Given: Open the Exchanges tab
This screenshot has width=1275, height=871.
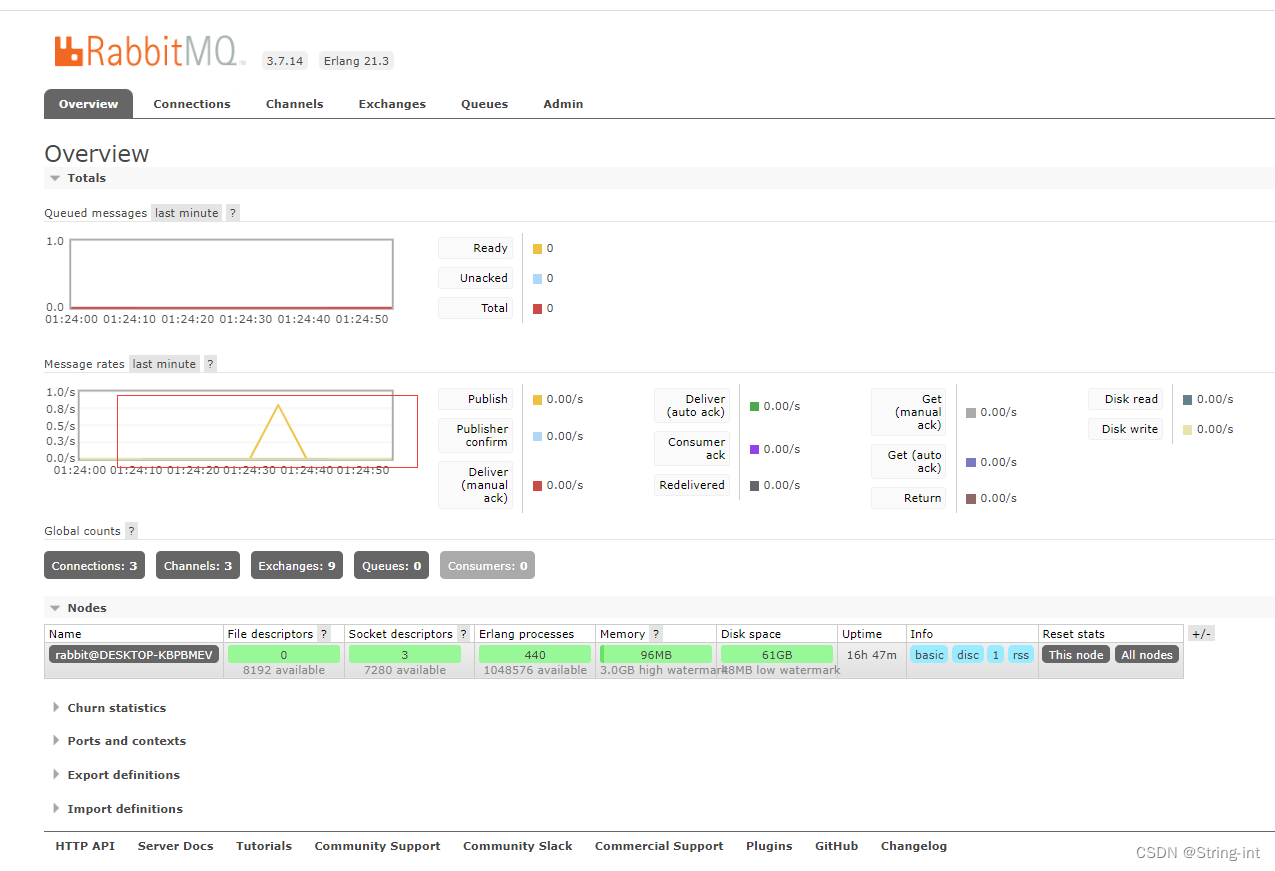Looking at the screenshot, I should pos(392,104).
